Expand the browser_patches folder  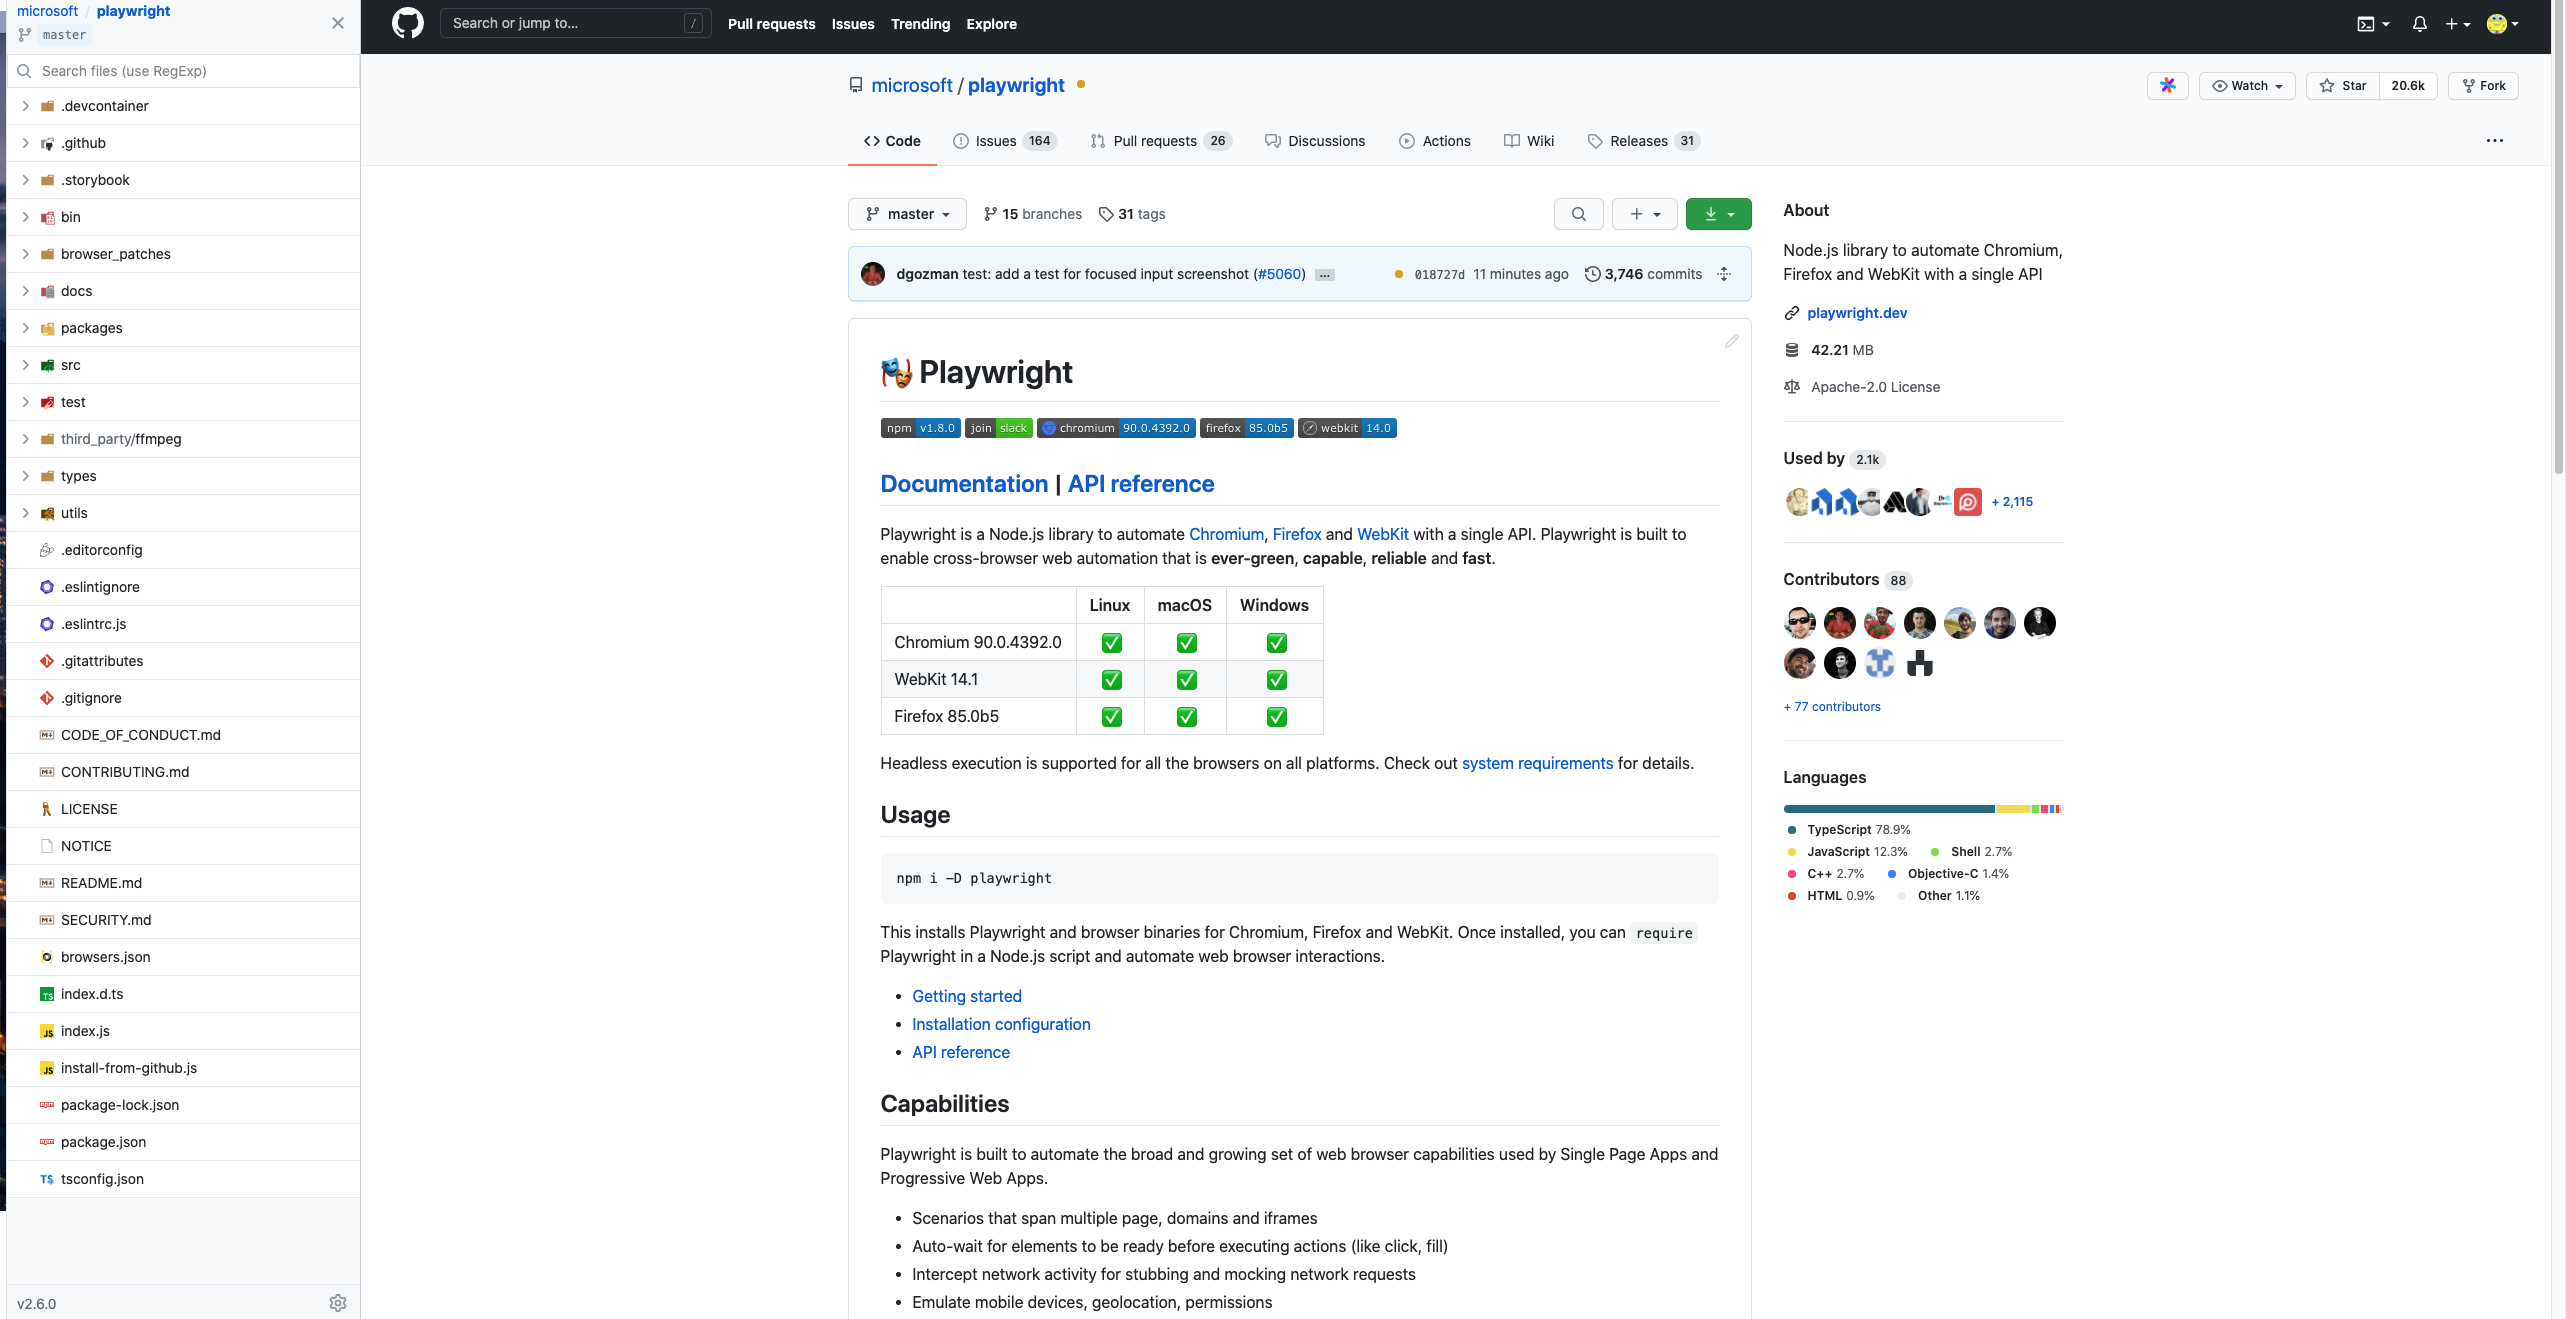pyautogui.click(x=26, y=254)
